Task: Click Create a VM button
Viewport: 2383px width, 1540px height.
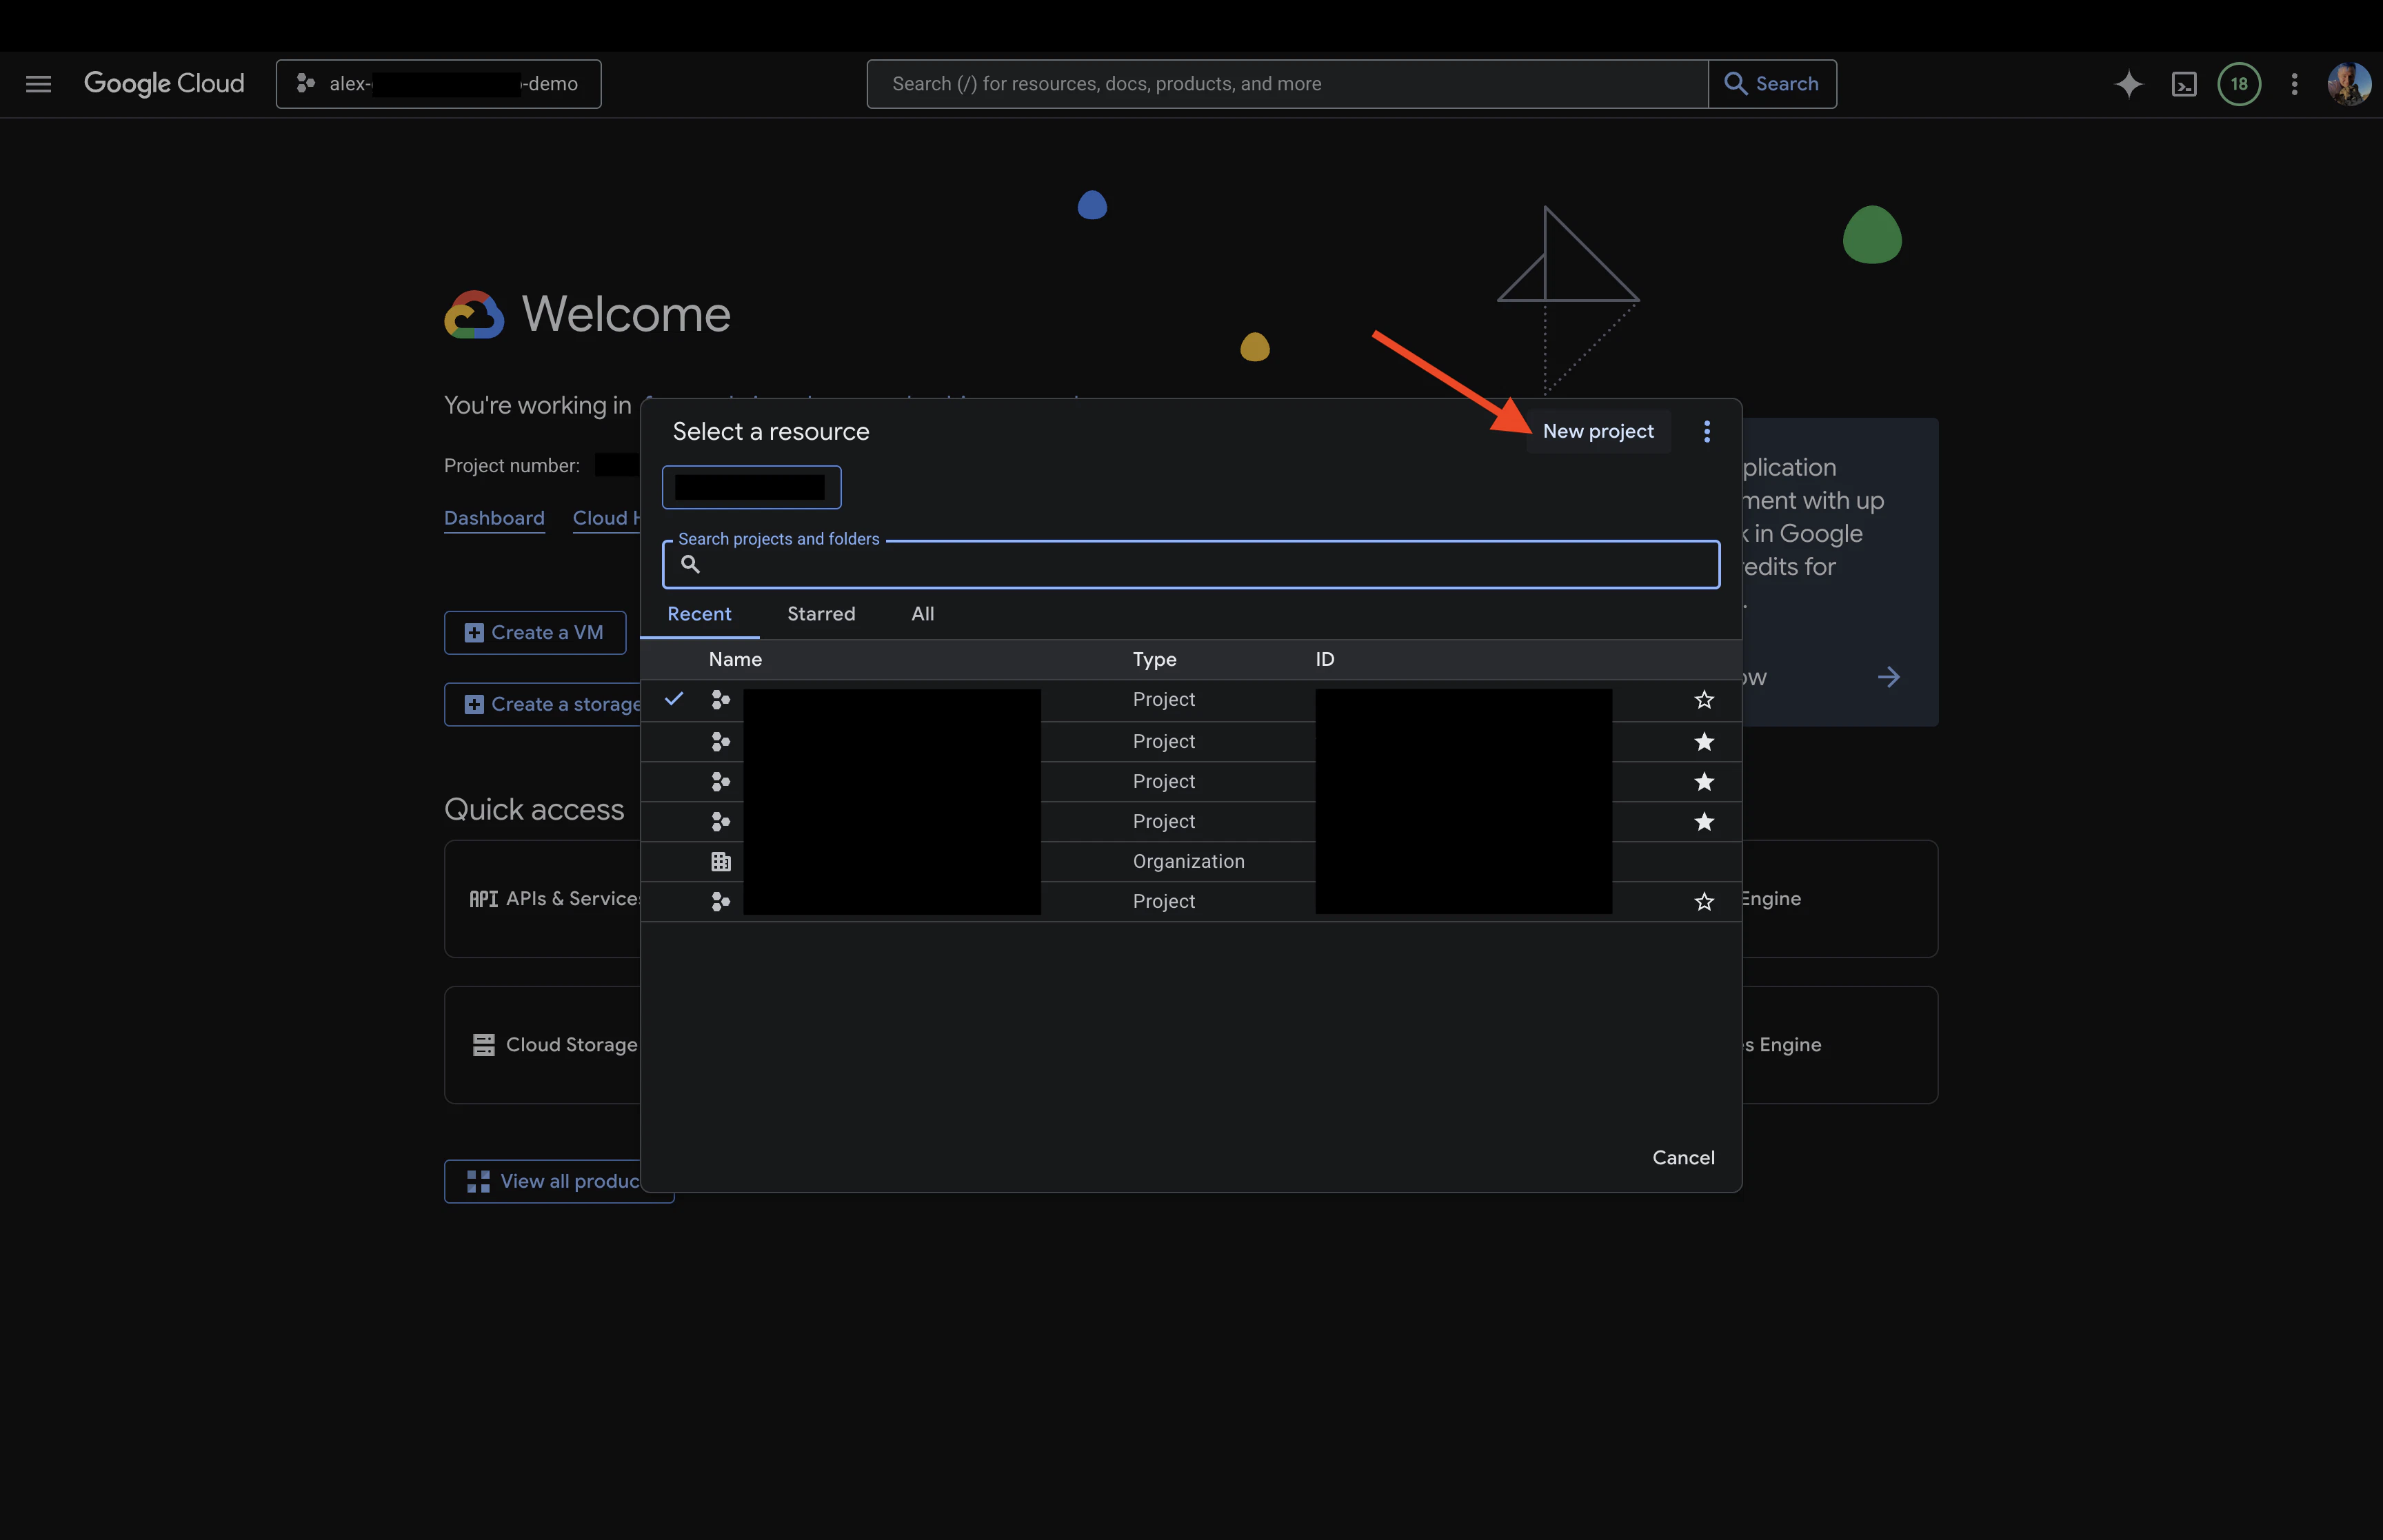Action: [x=535, y=632]
